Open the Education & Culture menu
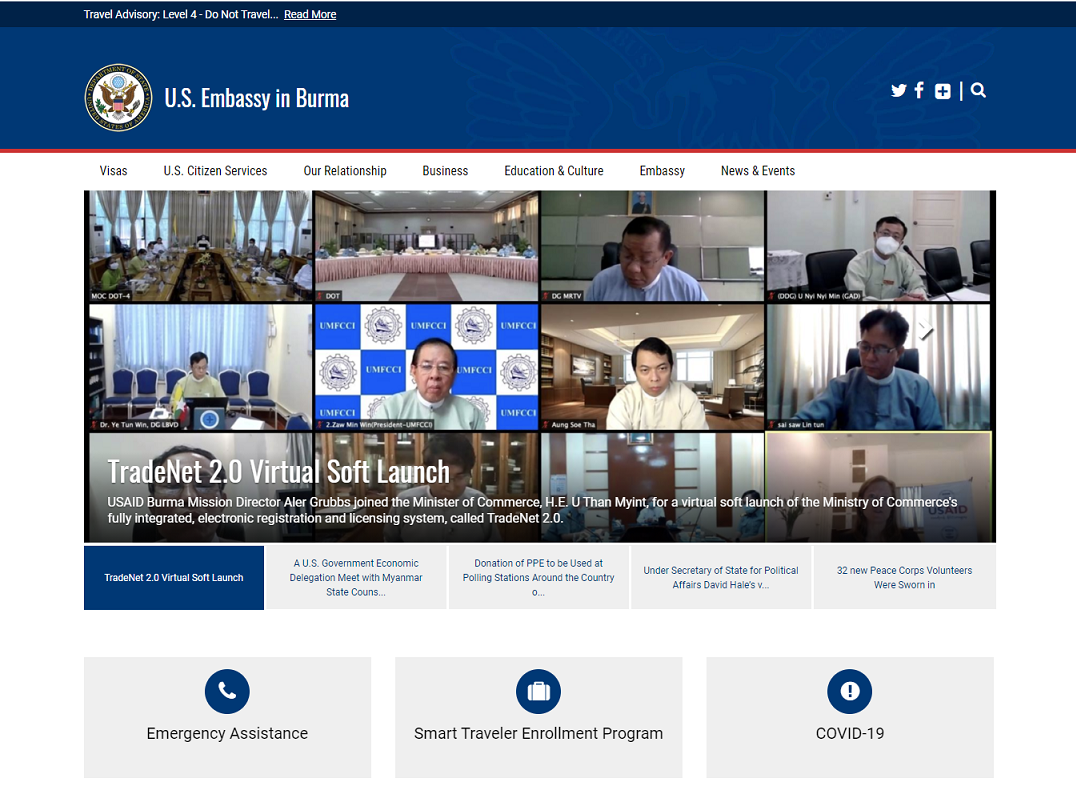 [x=554, y=171]
